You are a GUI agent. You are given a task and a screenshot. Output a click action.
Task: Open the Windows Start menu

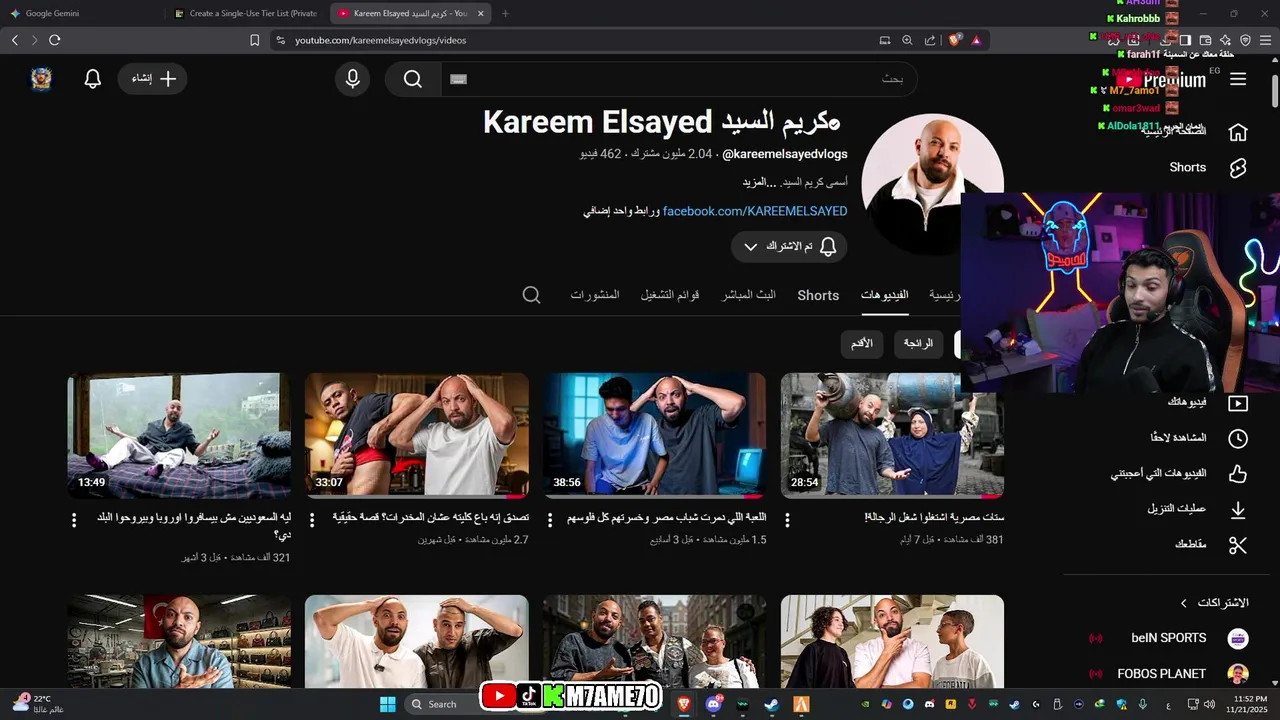pyautogui.click(x=388, y=704)
